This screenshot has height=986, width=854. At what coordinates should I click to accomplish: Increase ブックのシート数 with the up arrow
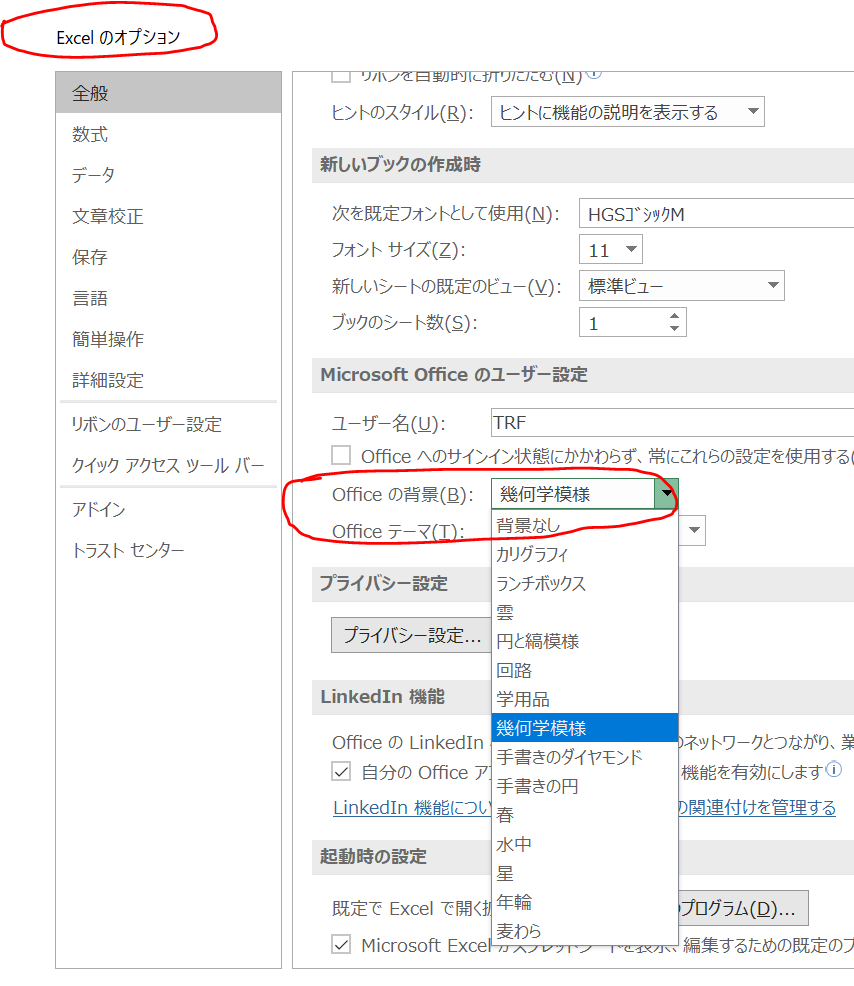(x=674, y=316)
